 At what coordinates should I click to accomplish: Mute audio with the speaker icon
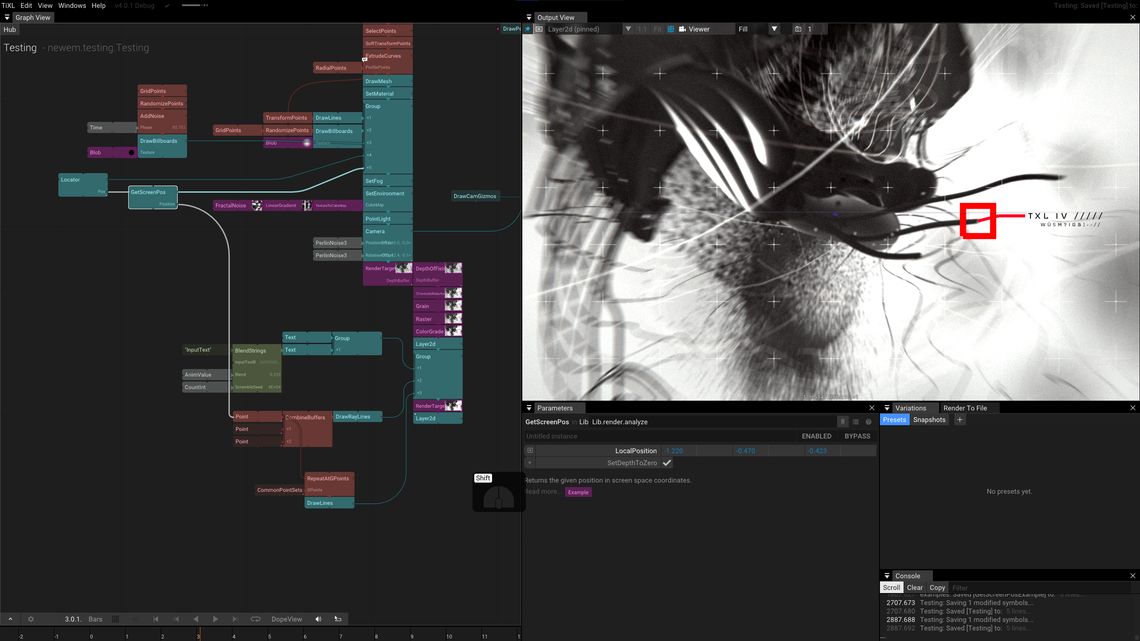pyautogui.click(x=318, y=619)
